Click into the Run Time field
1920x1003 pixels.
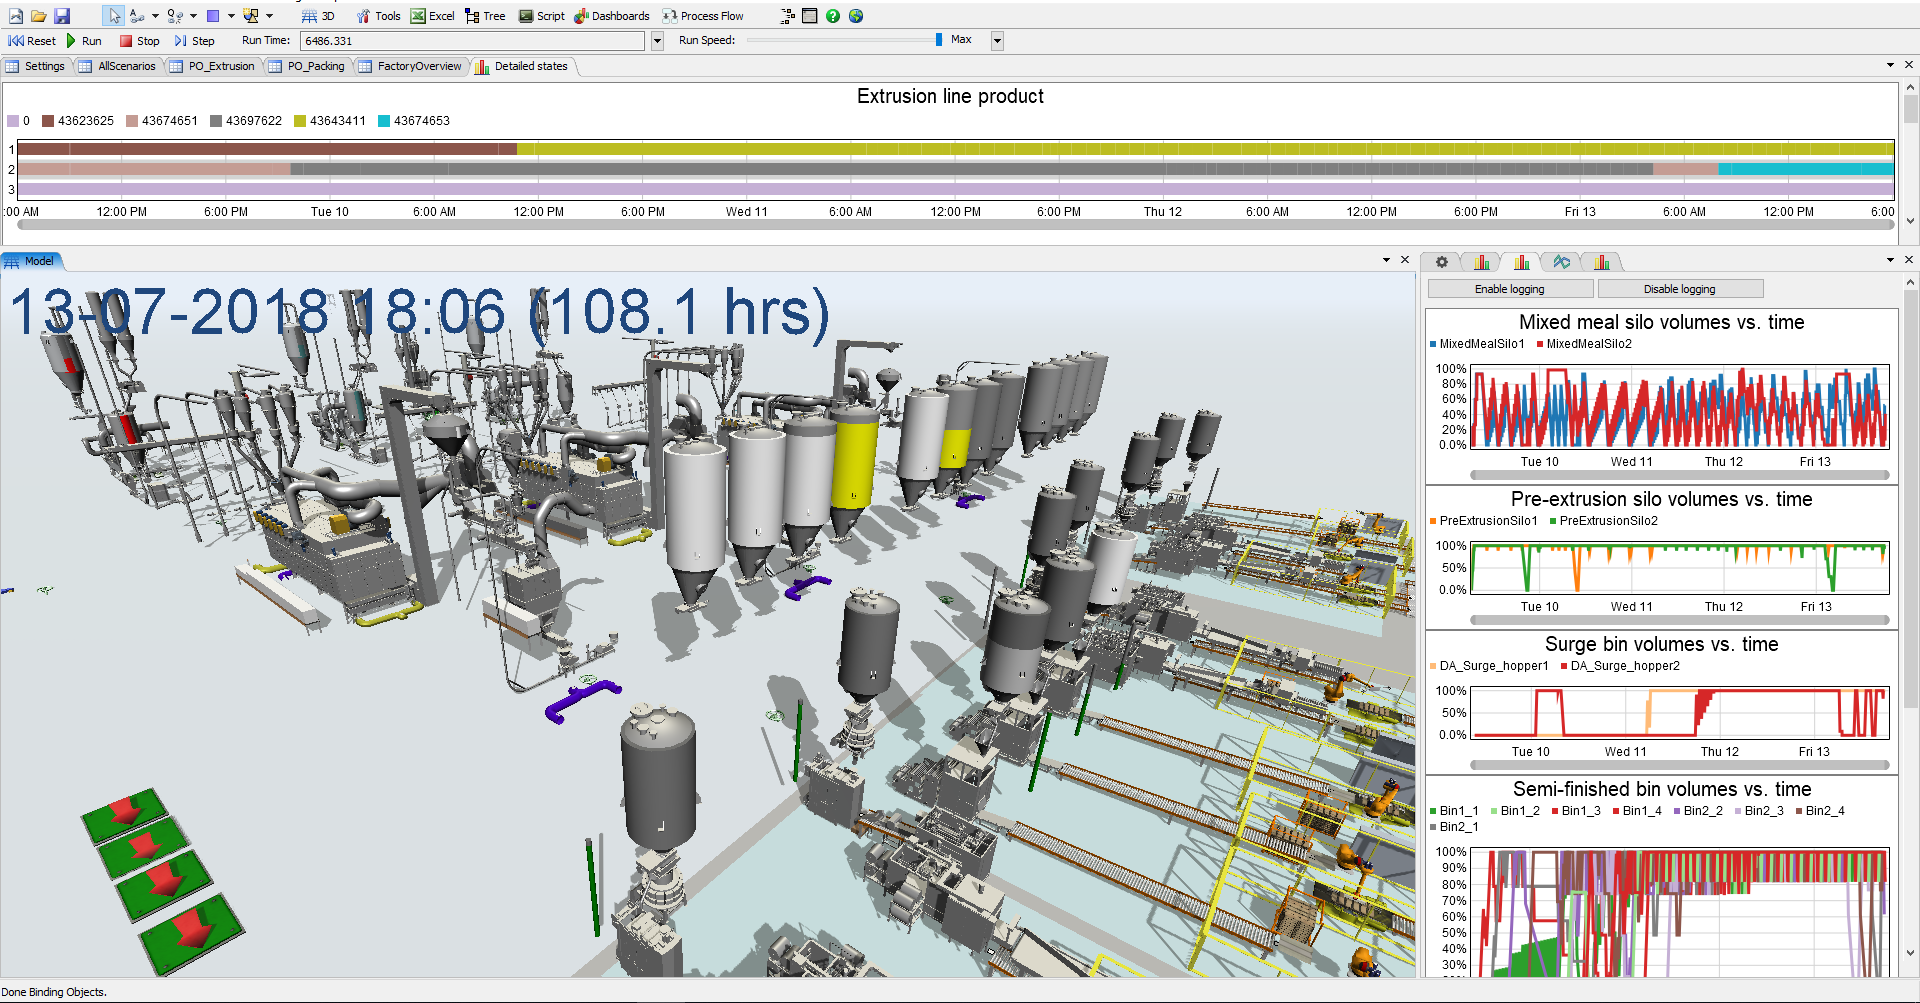click(x=472, y=41)
